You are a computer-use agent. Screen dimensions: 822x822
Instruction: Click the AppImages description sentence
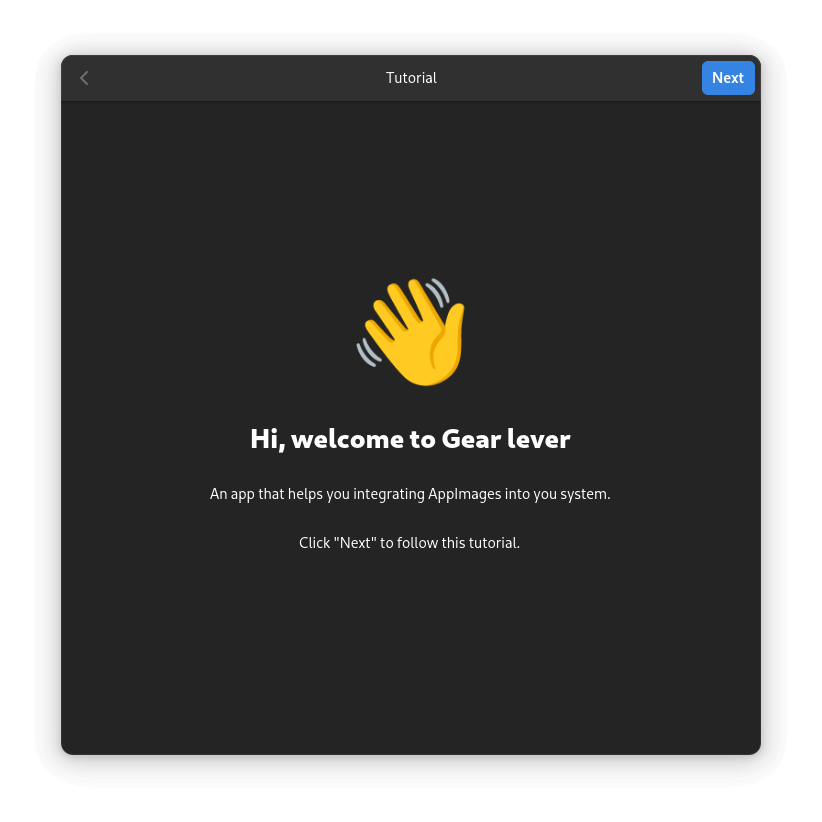click(x=410, y=494)
